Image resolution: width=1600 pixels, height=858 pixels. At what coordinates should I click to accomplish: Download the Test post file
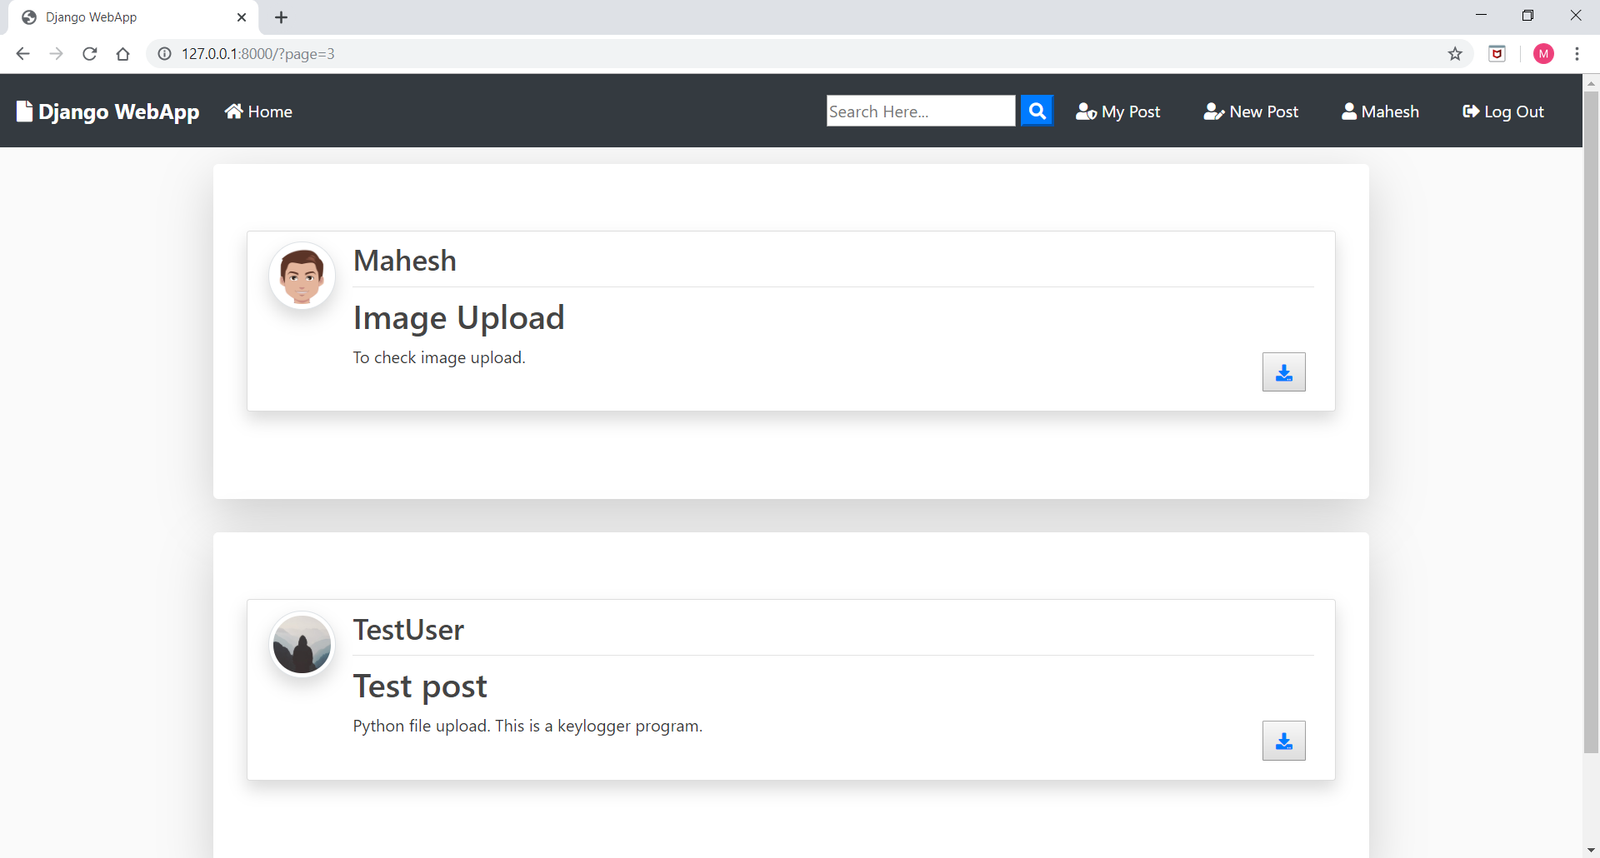1283,741
